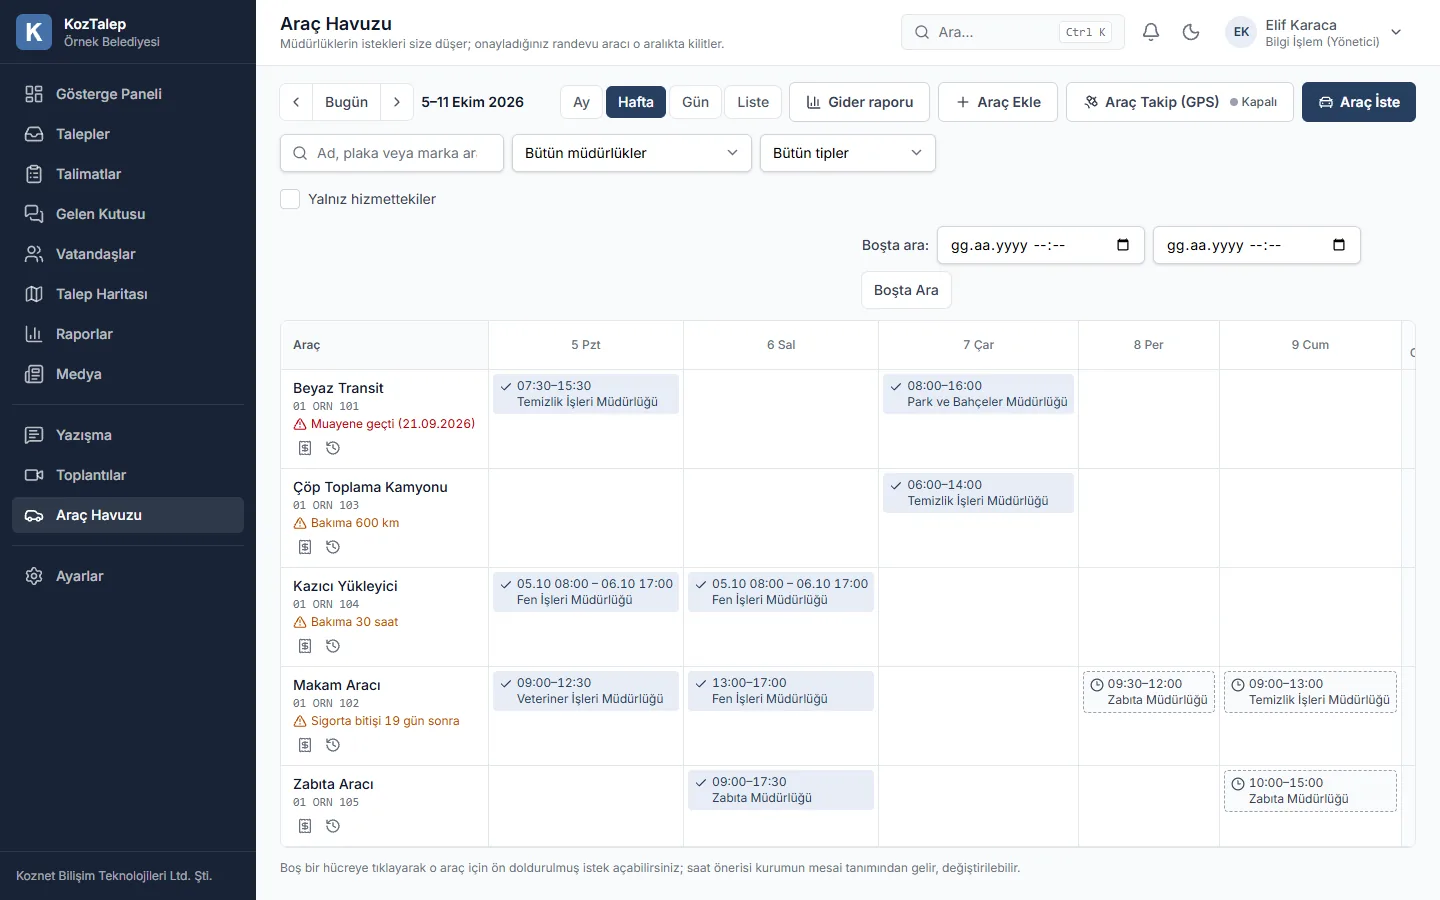This screenshot has height=900, width=1440.
Task: Open history icon for Makam Aracı
Action: tap(333, 745)
